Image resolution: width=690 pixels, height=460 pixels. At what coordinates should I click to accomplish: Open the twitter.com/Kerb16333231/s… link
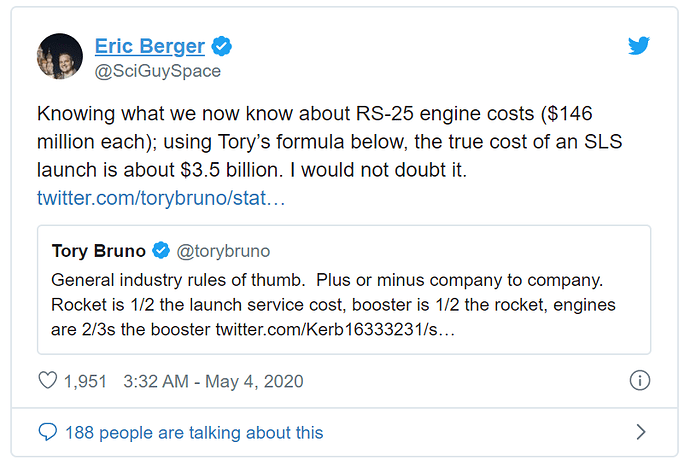[335, 328]
